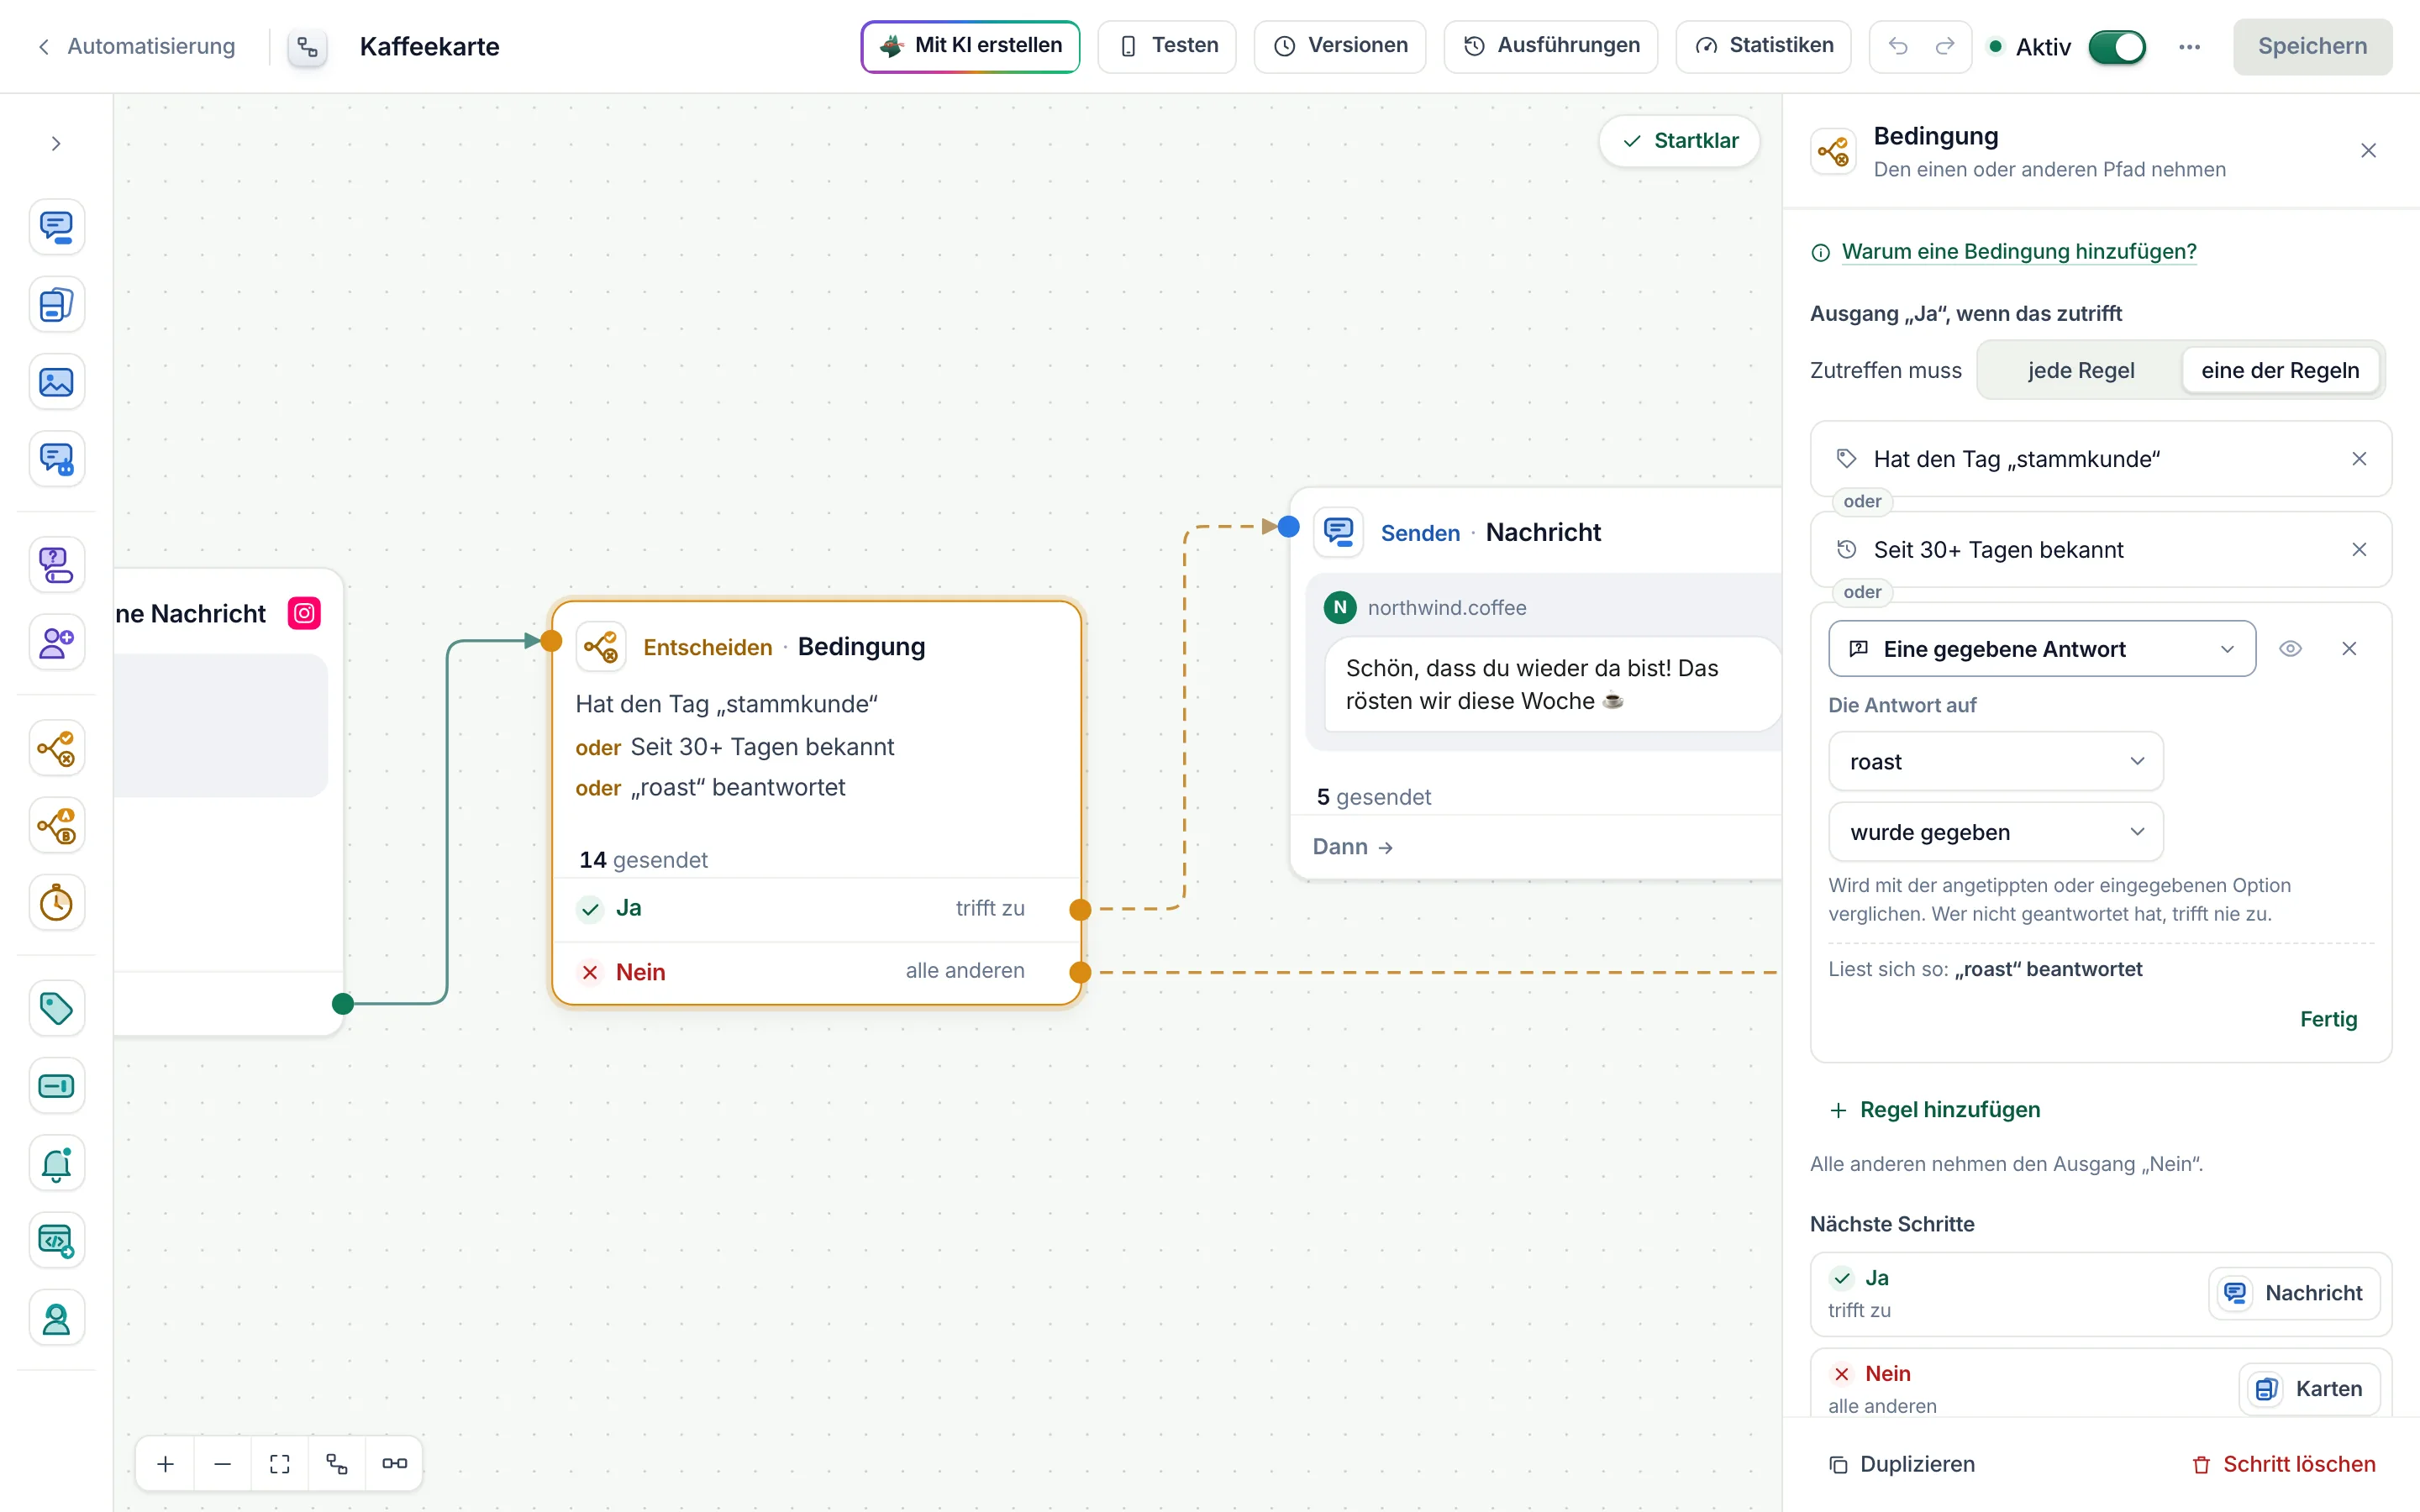Screen dimensions: 2420x1512
Task: Remove the 'Hat den Tag stammkunde' rule
Action: (2359, 459)
